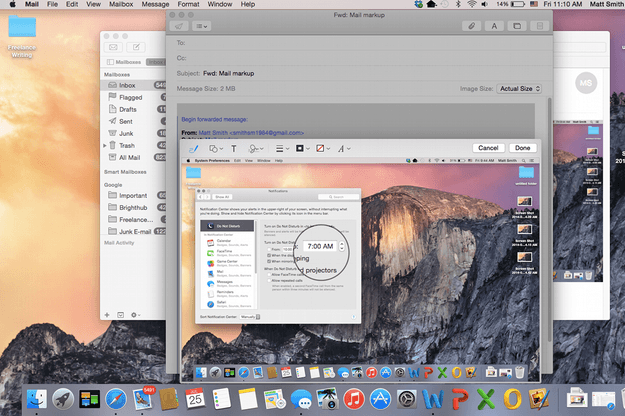Open the Mail menu in menu bar

click(x=32, y=4)
